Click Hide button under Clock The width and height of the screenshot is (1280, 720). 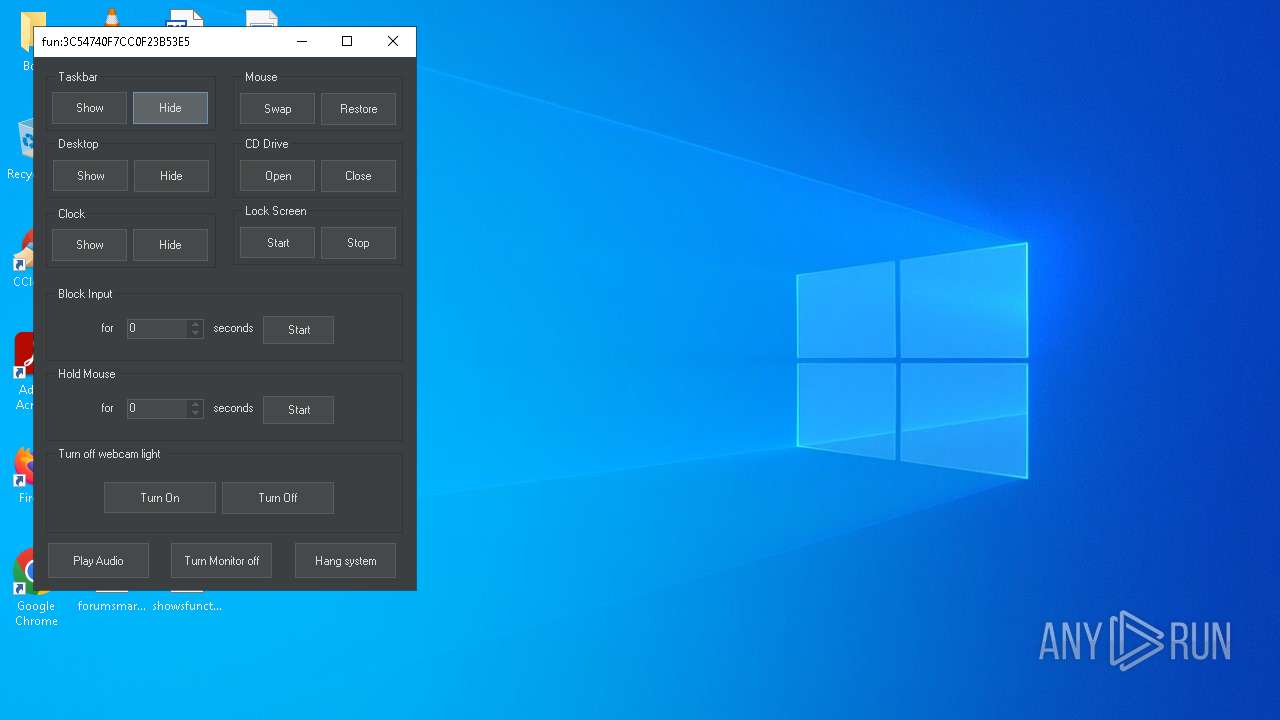170,245
